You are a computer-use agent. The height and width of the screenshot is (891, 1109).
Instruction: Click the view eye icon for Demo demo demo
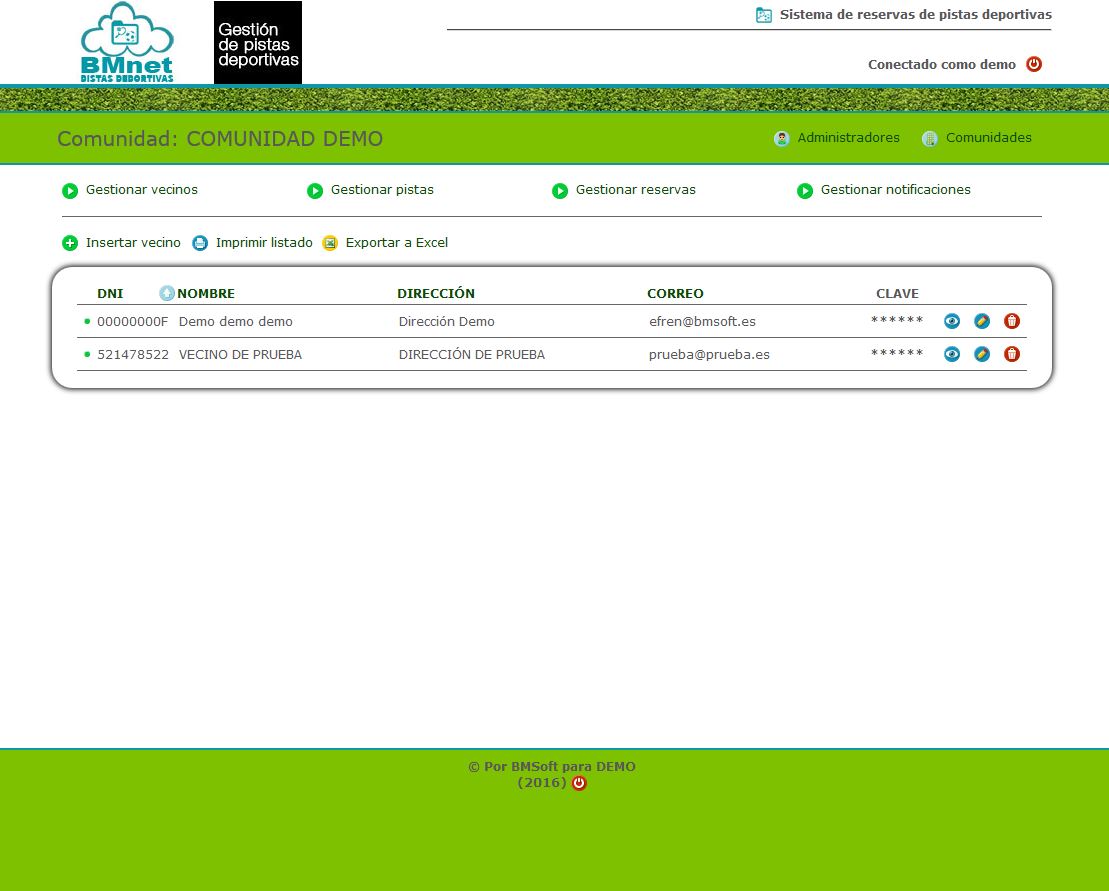952,321
